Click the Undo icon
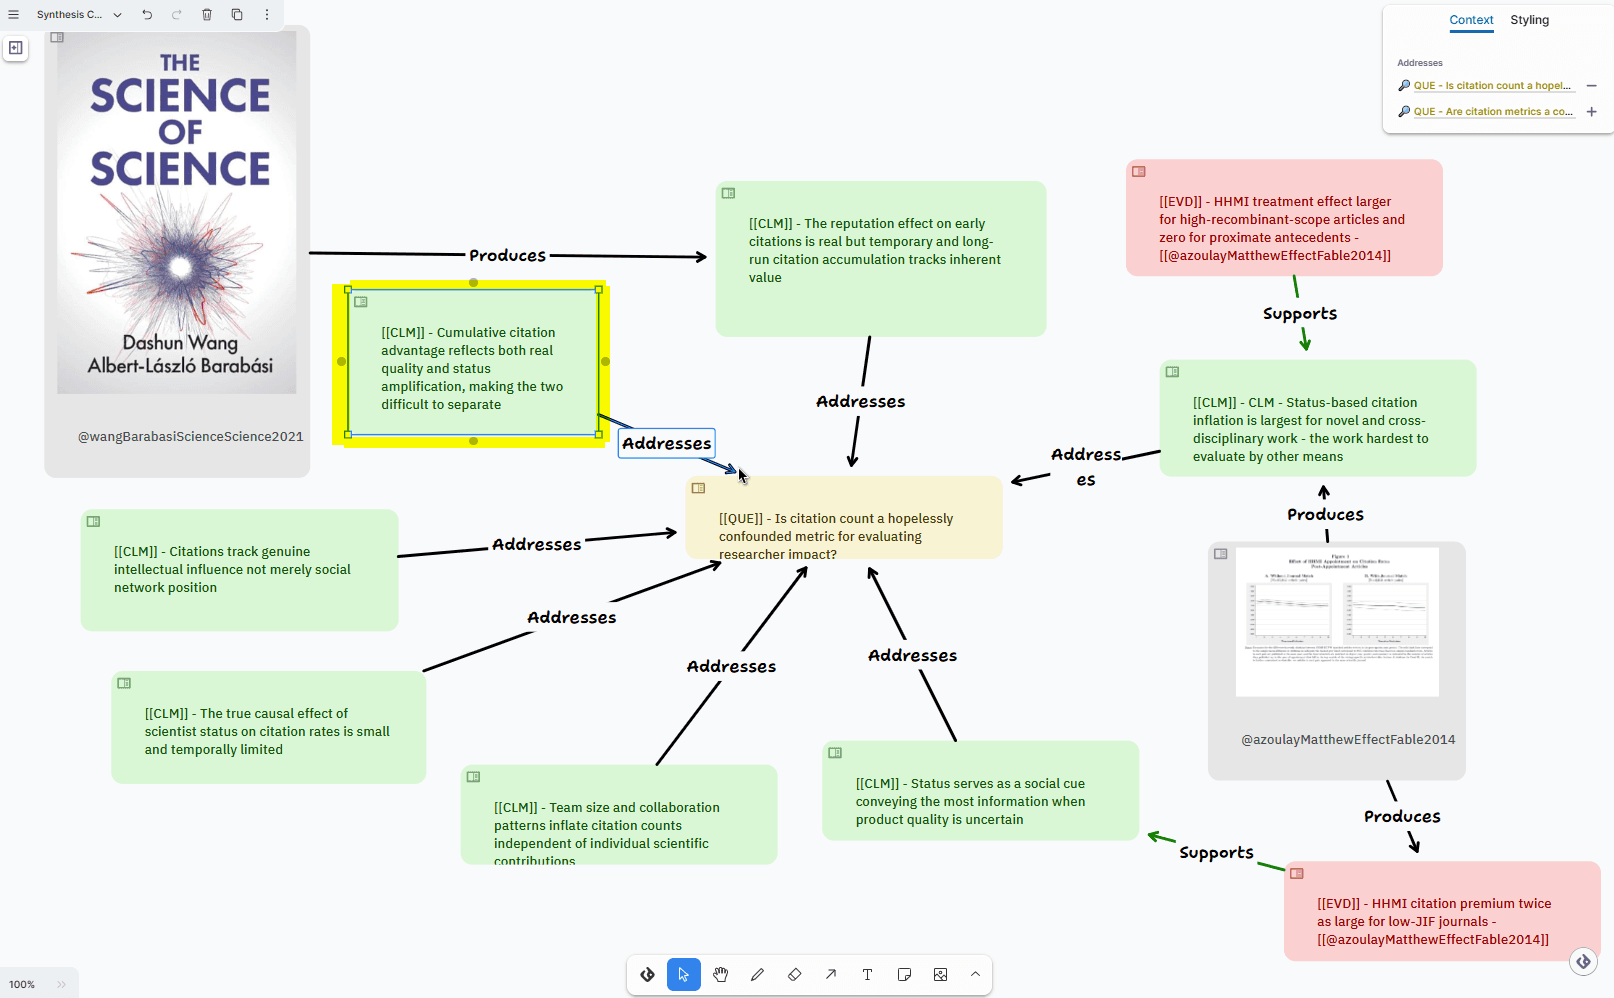Viewport: 1614px width, 998px height. click(x=147, y=14)
